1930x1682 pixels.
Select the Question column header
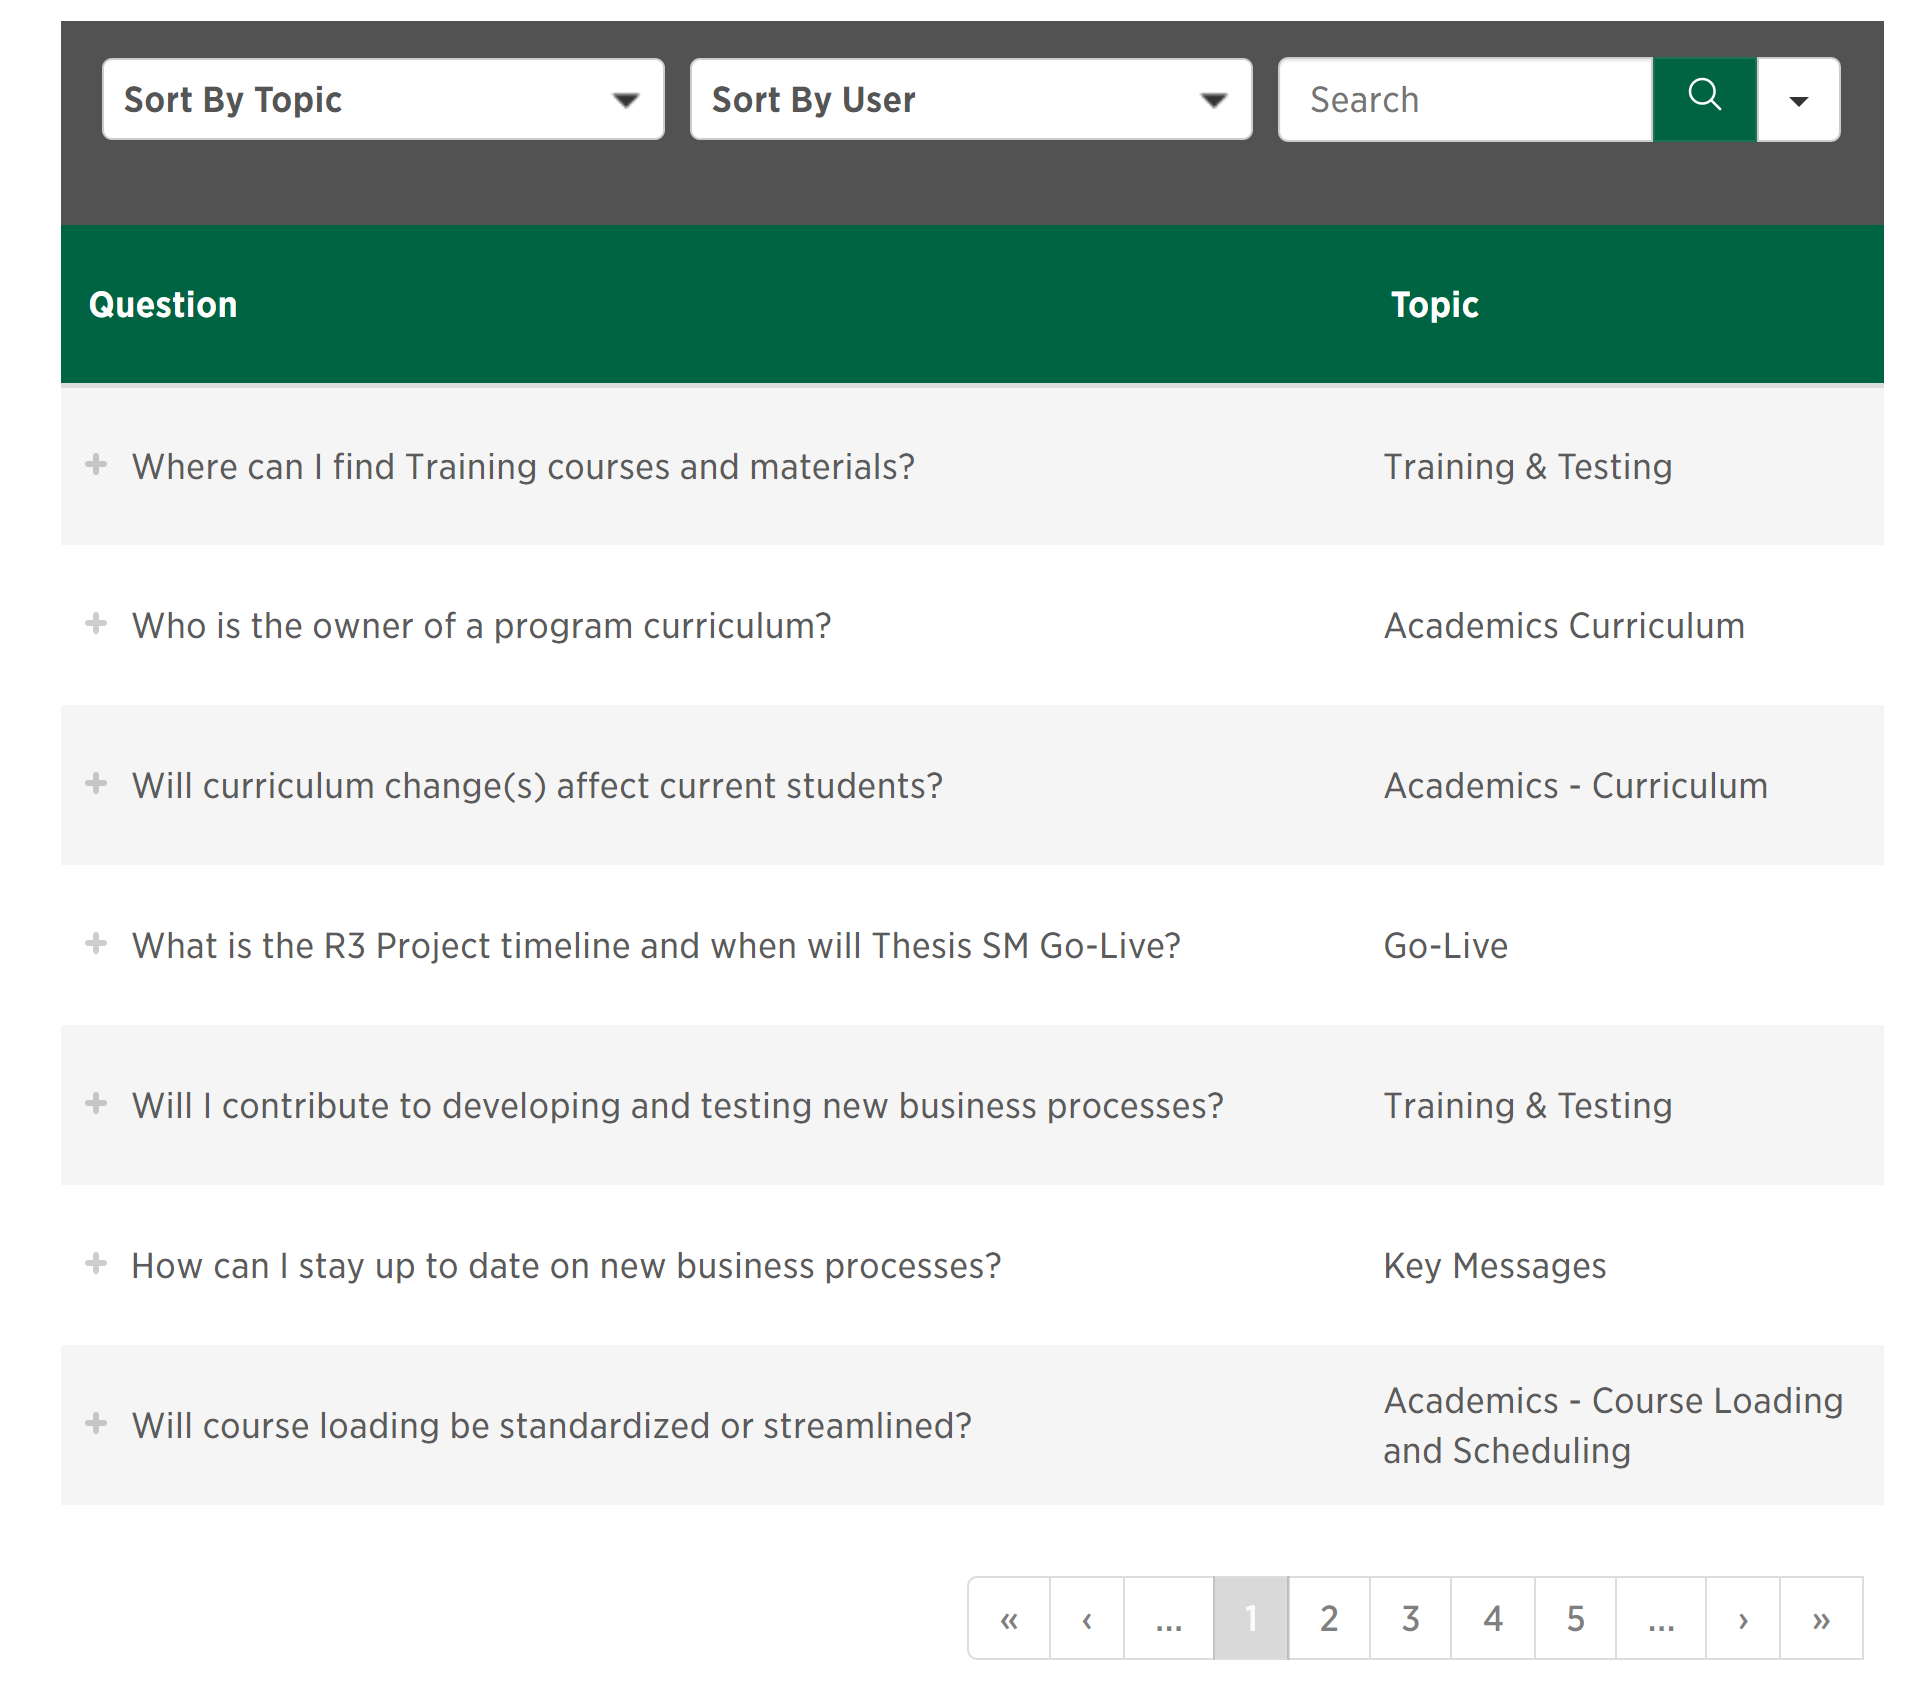pyautogui.click(x=163, y=304)
